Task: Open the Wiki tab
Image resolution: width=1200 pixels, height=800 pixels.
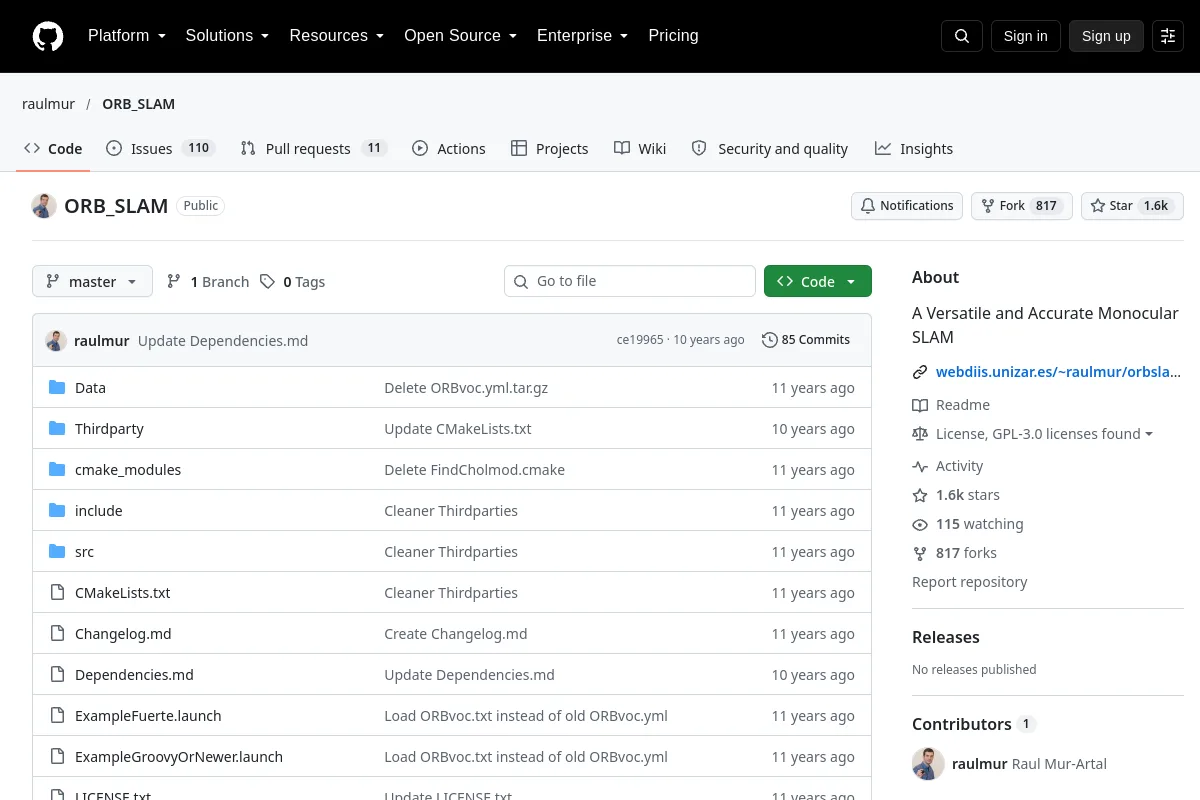Action: pos(640,149)
